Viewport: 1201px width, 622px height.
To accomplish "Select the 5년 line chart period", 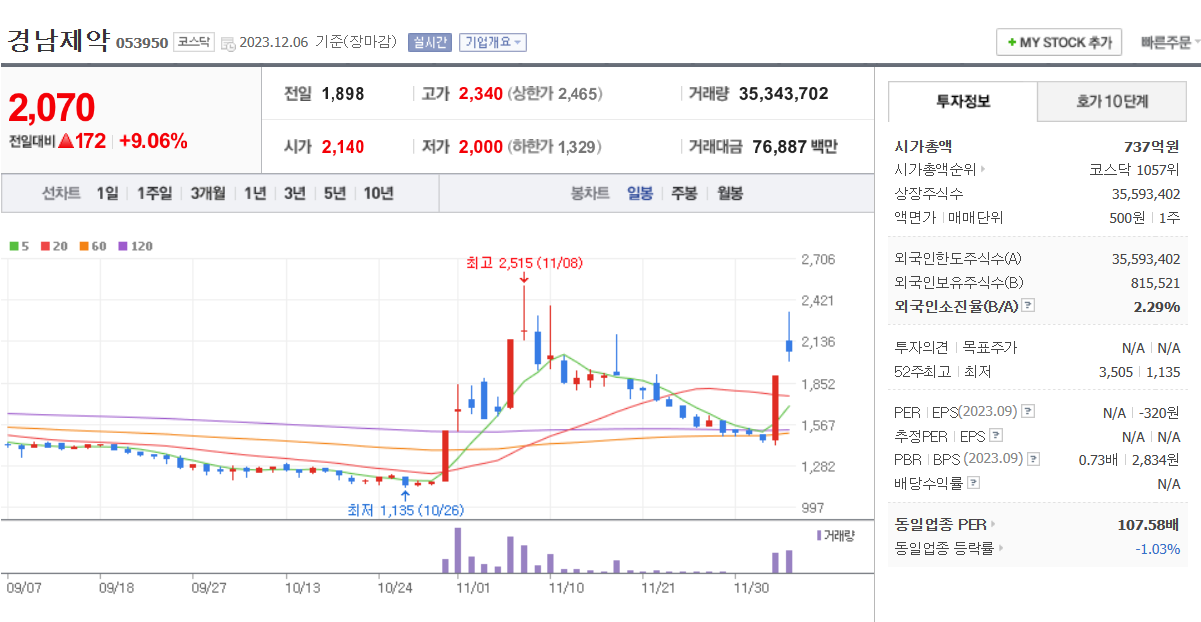I will (x=334, y=194).
